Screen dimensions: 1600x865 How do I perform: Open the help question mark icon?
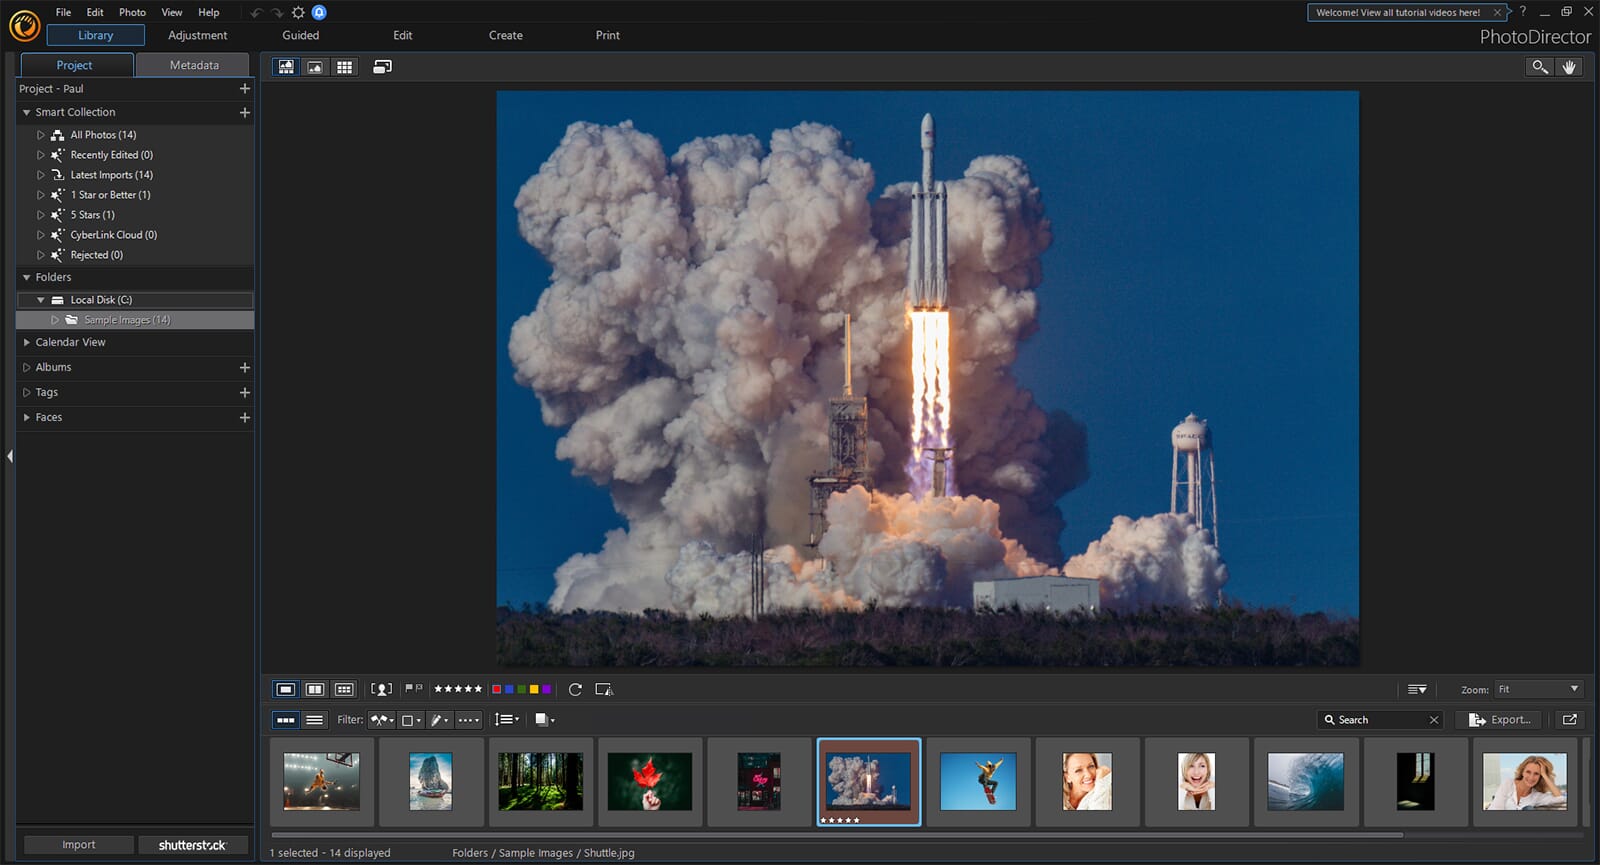click(x=1523, y=12)
